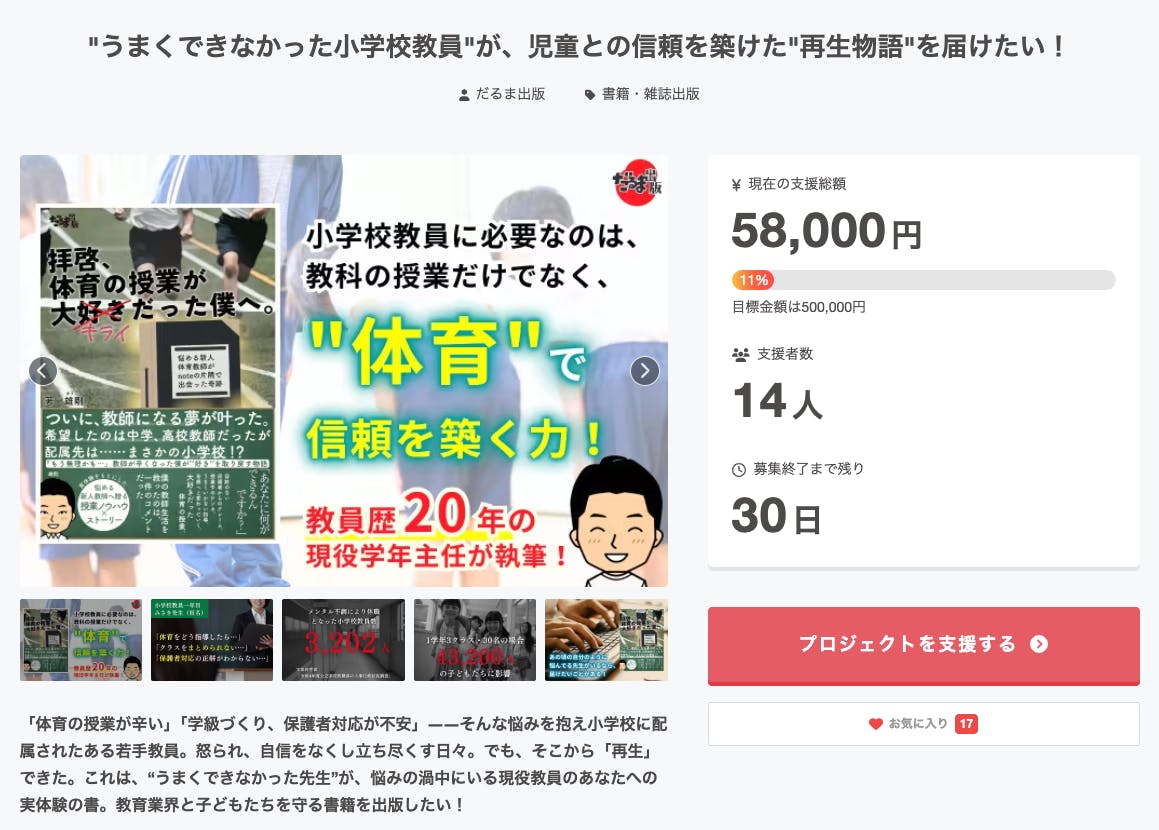Viewport: 1159px width, 830px height.
Task: Click the heart icon on the favorite button
Action: click(875, 724)
